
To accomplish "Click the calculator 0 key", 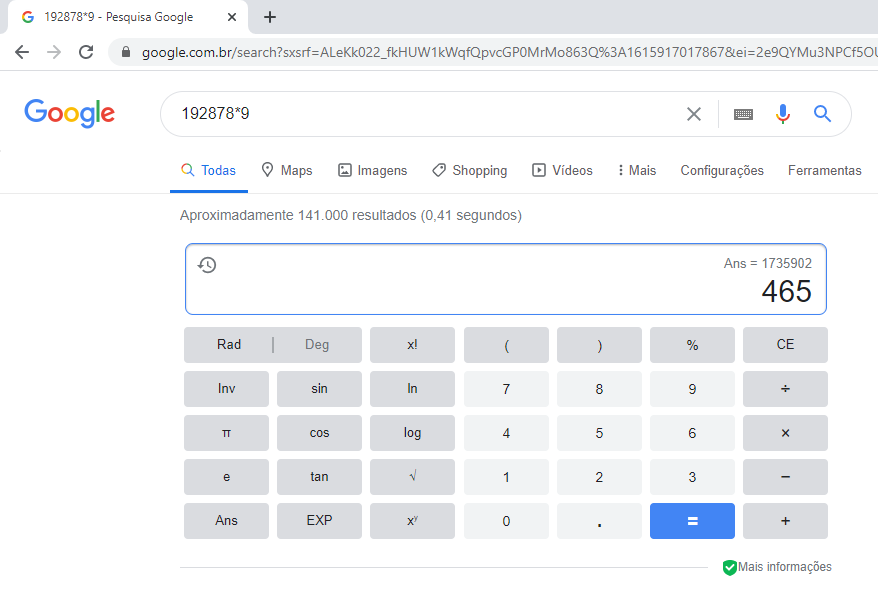I will click(x=506, y=521).
